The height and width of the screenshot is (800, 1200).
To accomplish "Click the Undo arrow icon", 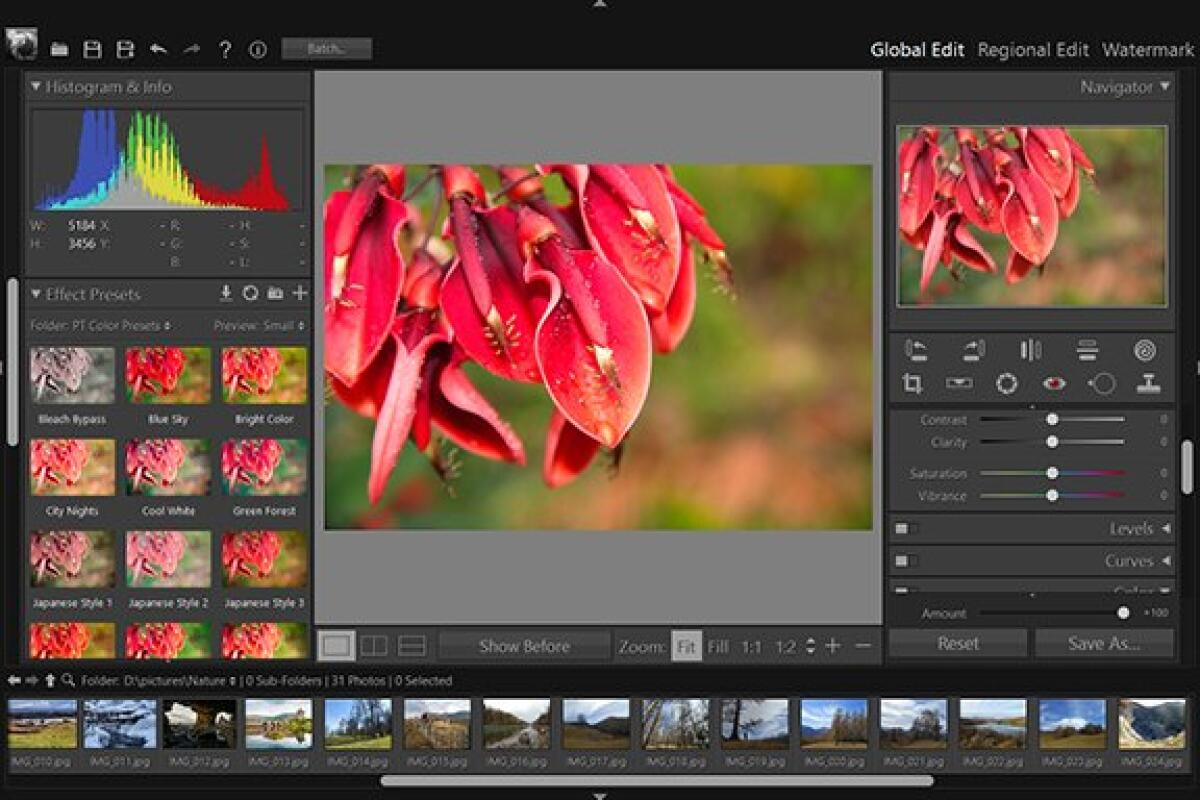I will tap(160, 47).
